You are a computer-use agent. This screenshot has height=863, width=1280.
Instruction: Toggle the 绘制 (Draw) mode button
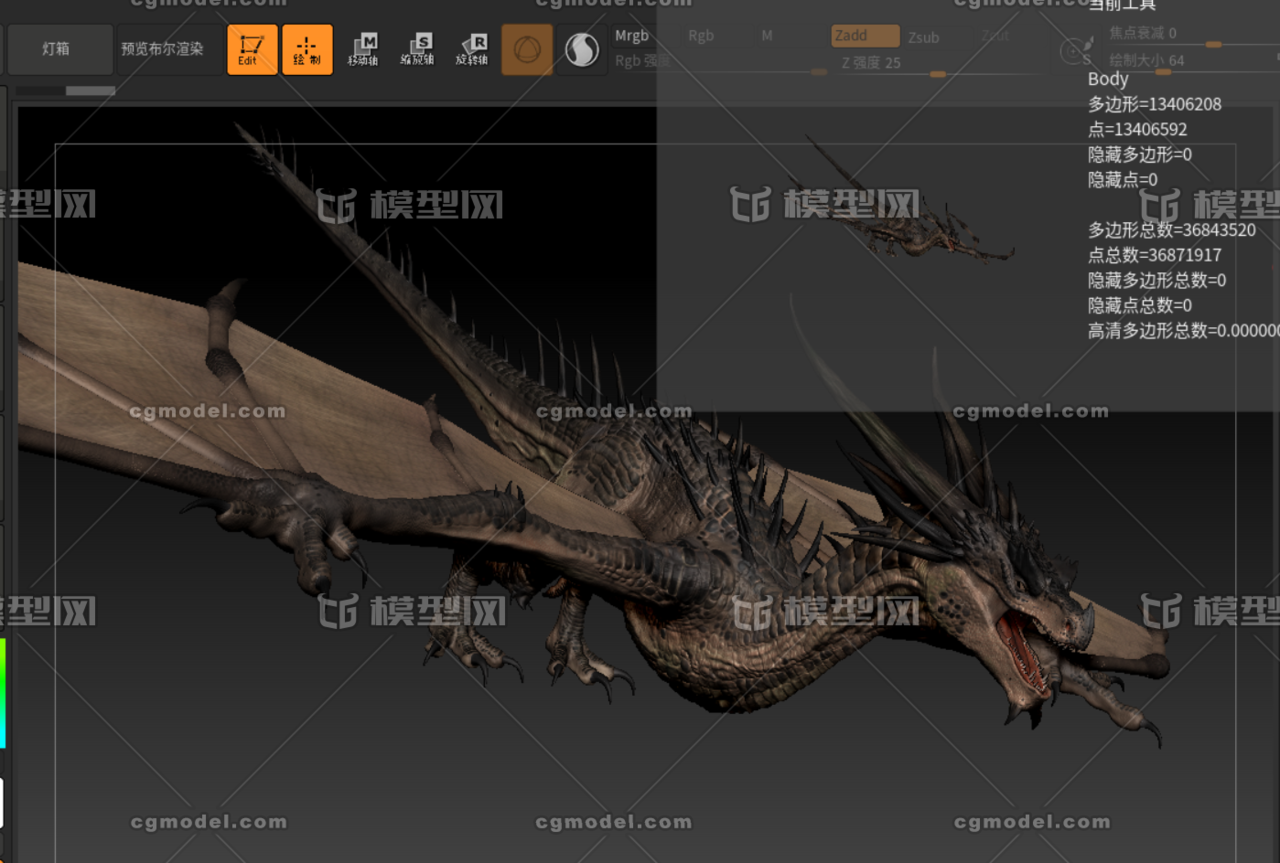click(307, 49)
